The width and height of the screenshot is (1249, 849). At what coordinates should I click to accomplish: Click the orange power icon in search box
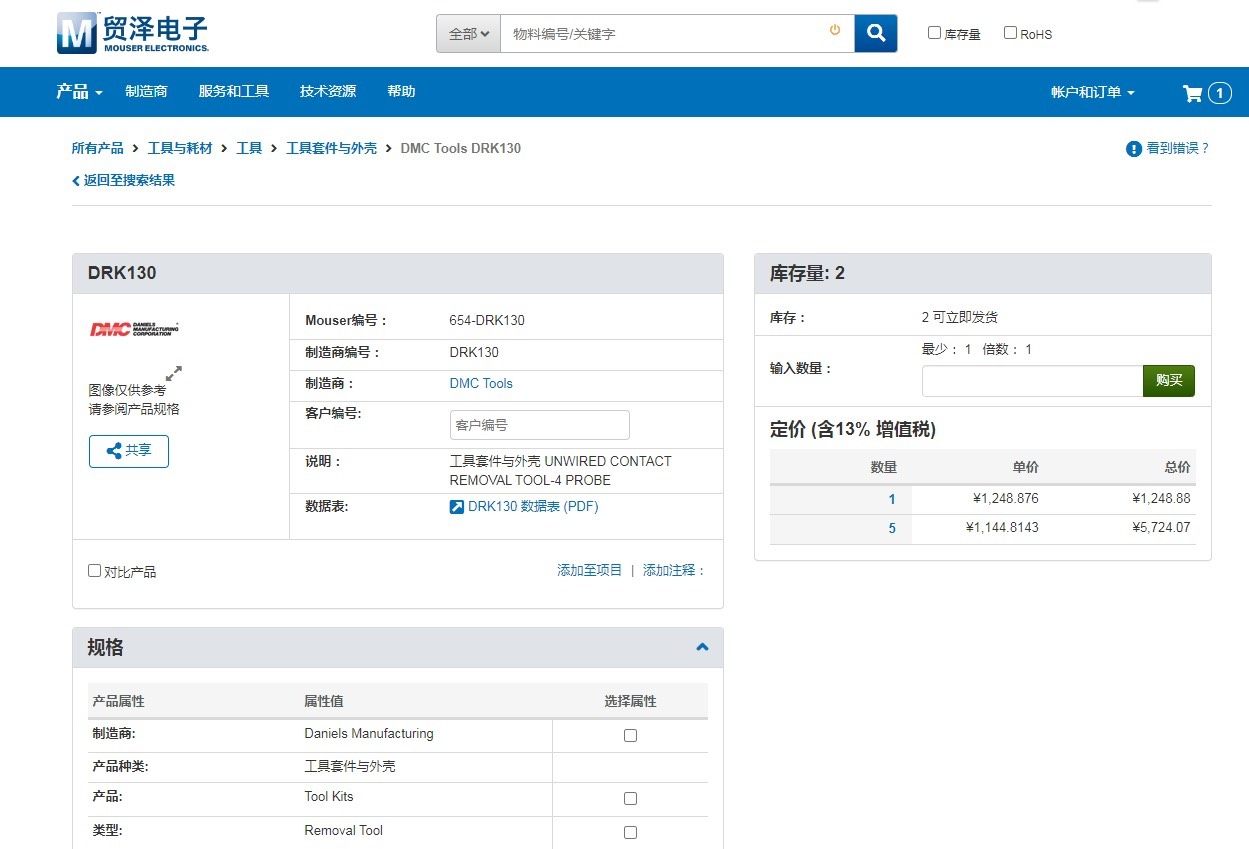click(x=835, y=31)
